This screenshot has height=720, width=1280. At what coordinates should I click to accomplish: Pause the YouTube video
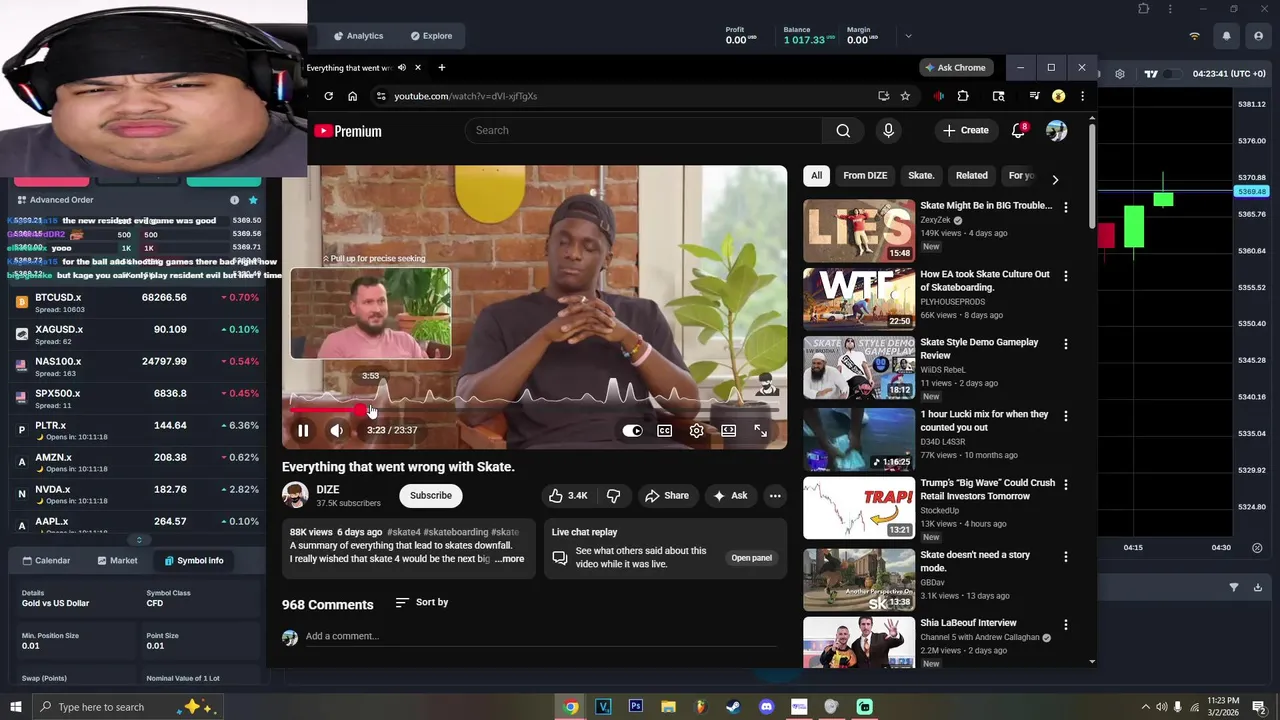(x=303, y=431)
